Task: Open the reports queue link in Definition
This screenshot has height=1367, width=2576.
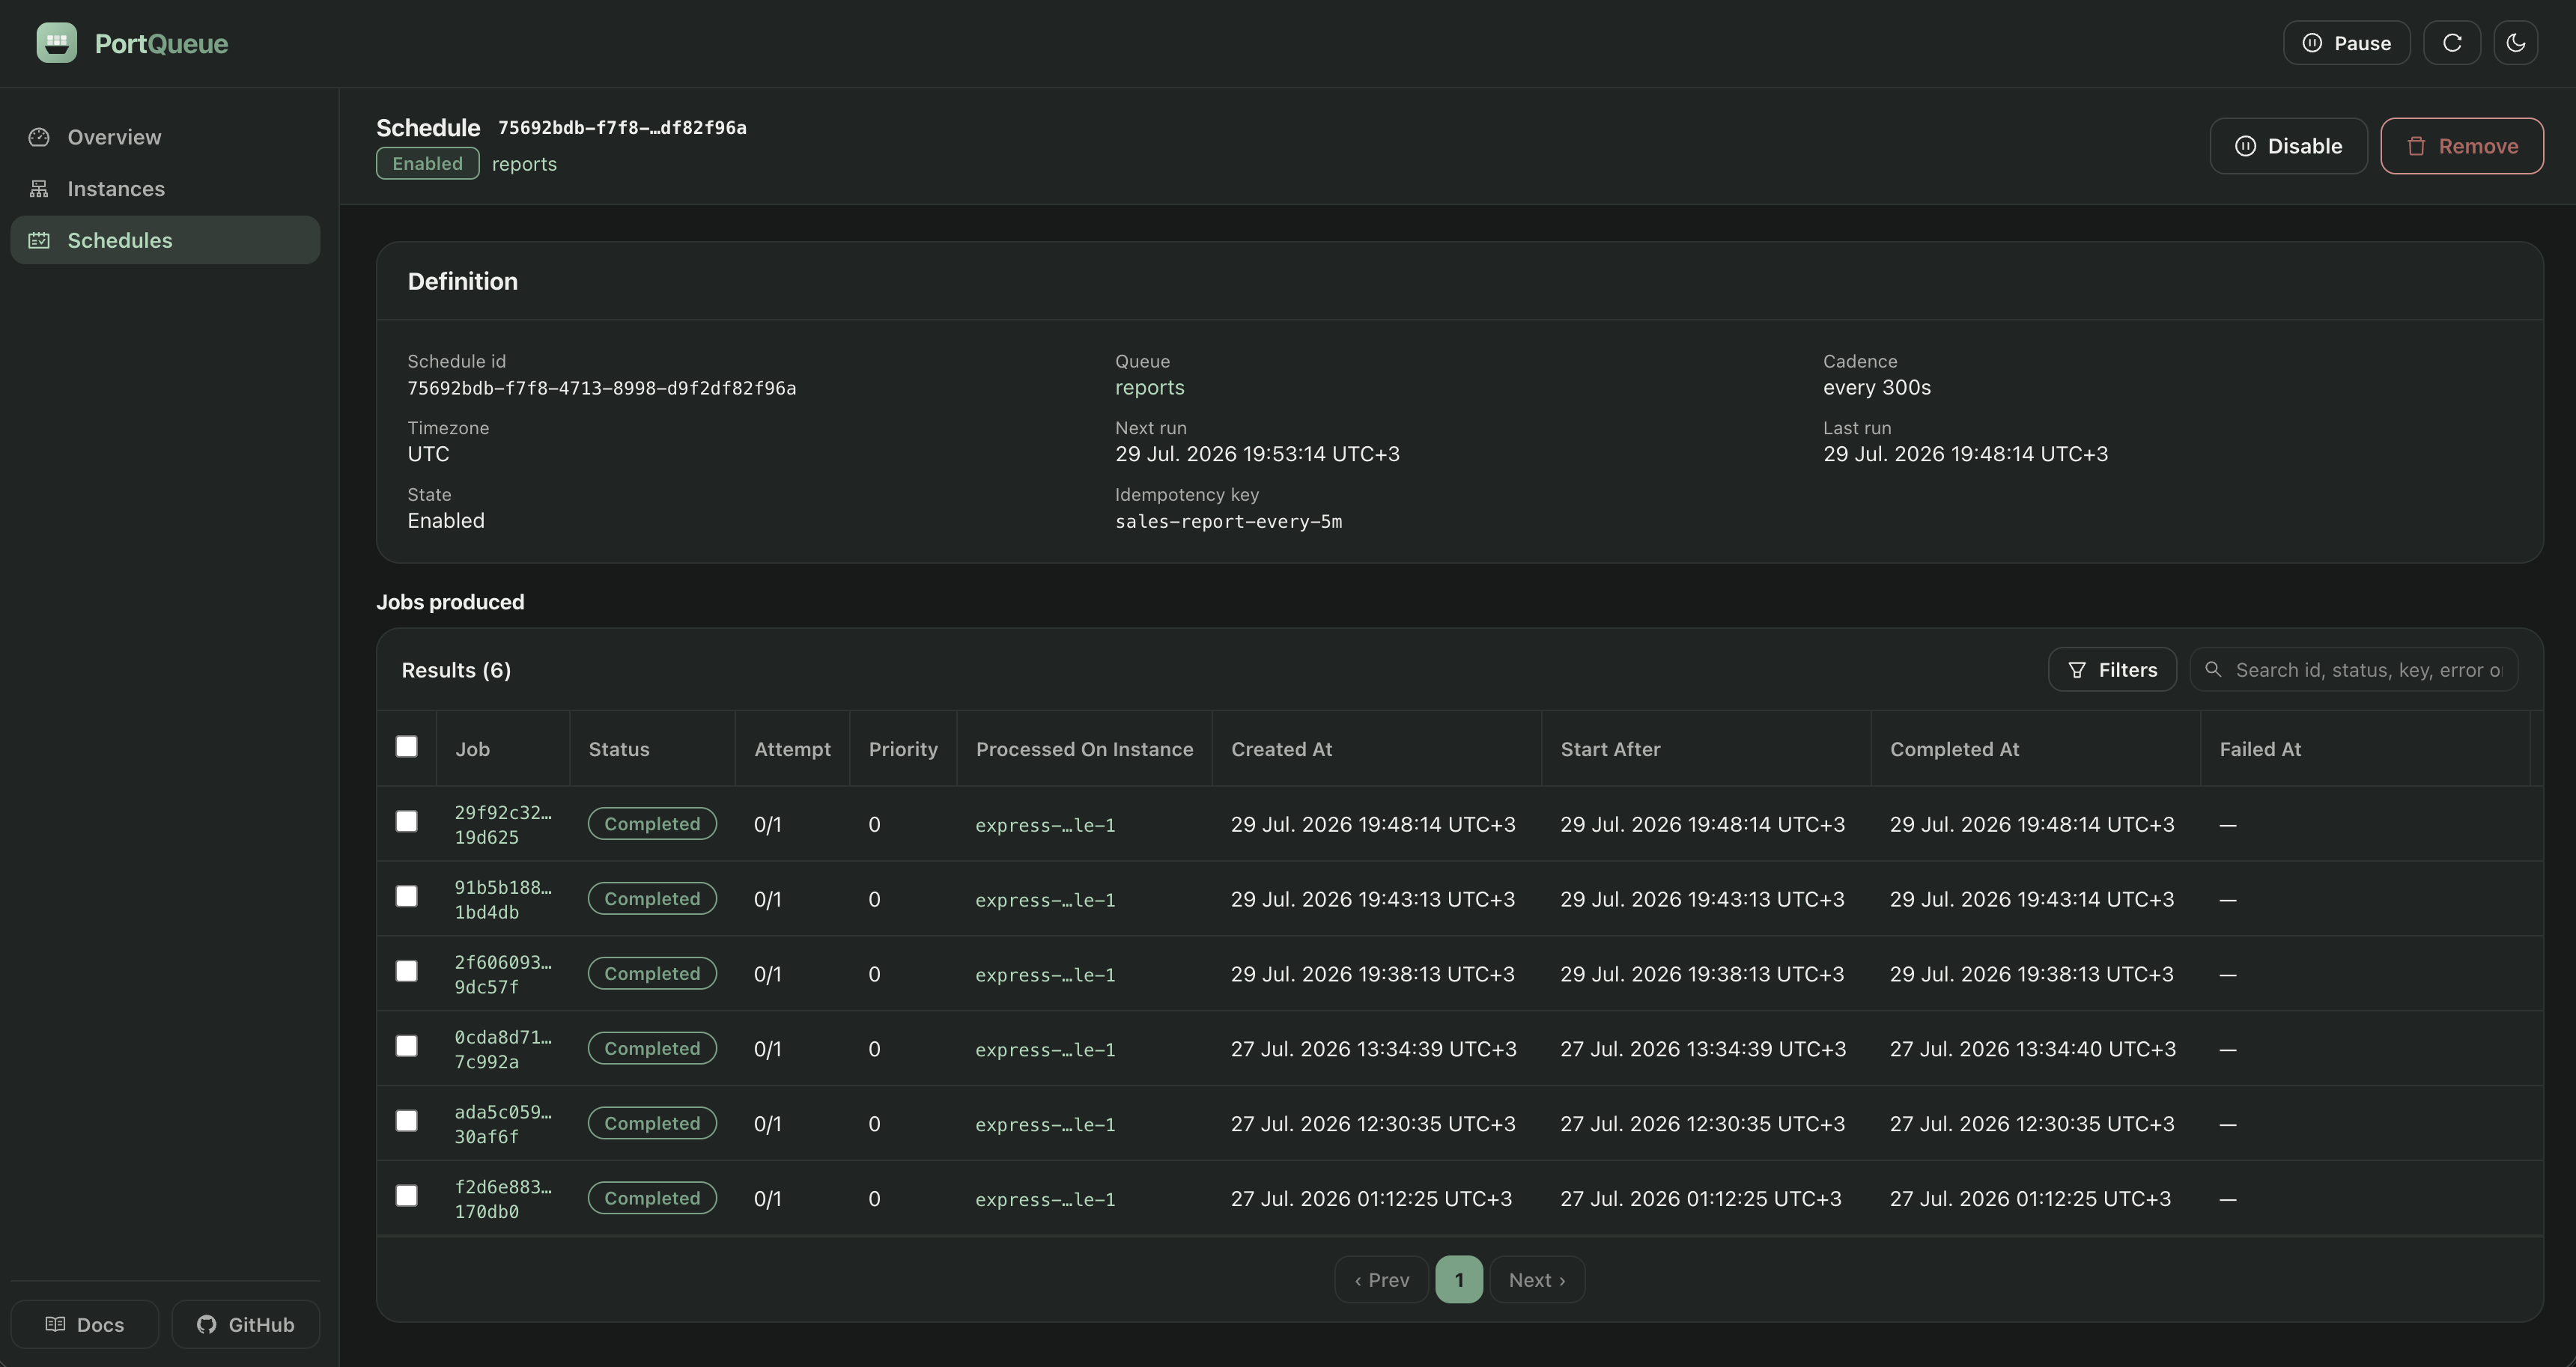Action: point(1149,388)
